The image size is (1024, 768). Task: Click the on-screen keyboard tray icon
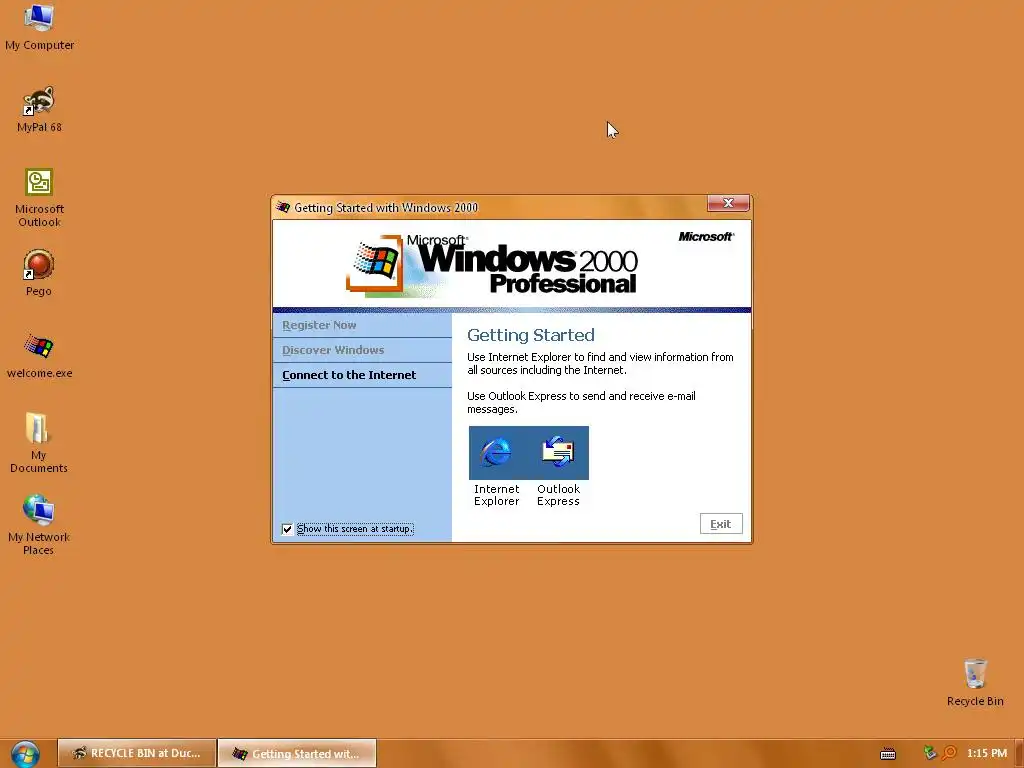click(x=888, y=754)
